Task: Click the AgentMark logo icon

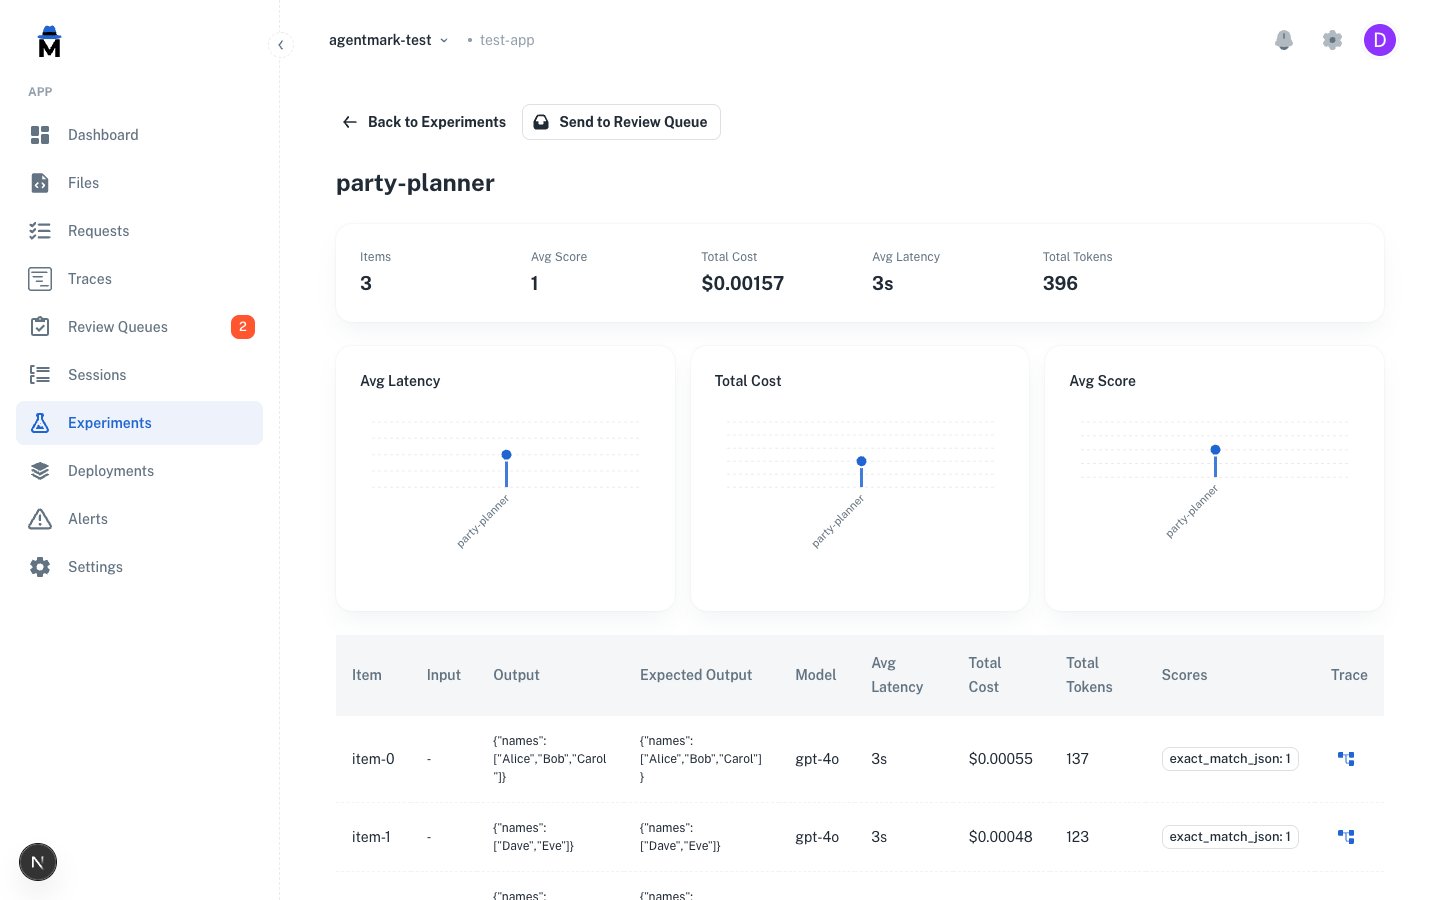Action: coord(49,41)
